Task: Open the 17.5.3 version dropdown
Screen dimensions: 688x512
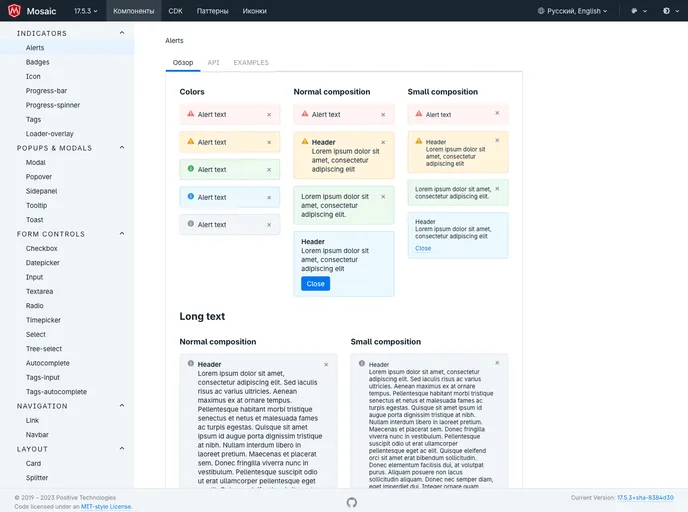Action: pos(85,11)
